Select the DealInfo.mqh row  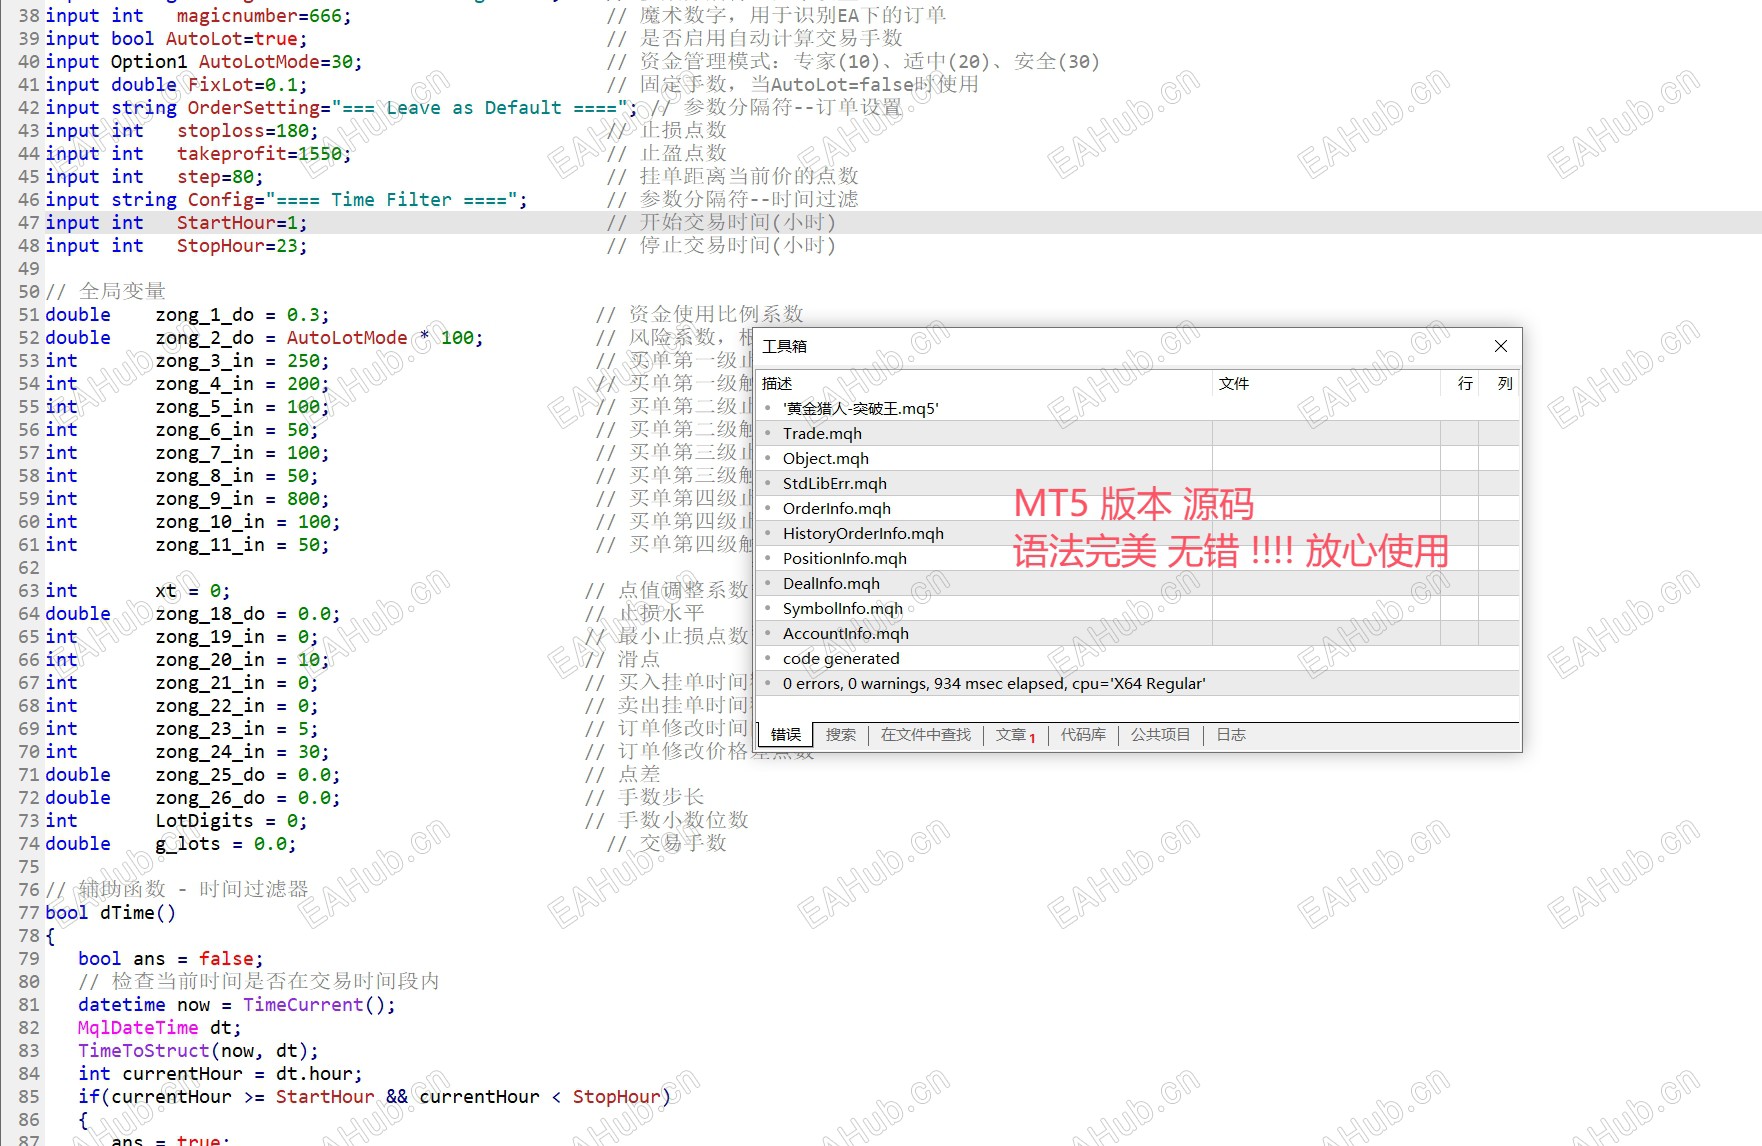pyautogui.click(x=1138, y=583)
